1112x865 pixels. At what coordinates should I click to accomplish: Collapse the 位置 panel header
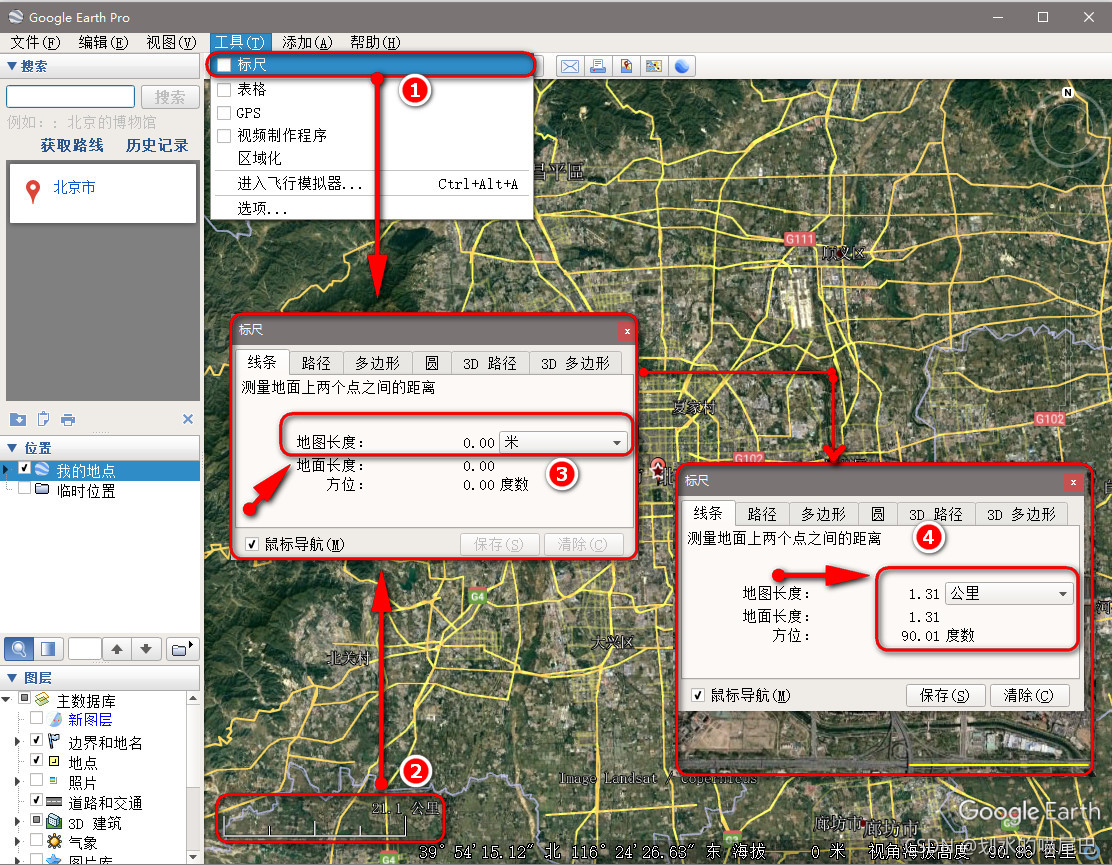(12, 447)
